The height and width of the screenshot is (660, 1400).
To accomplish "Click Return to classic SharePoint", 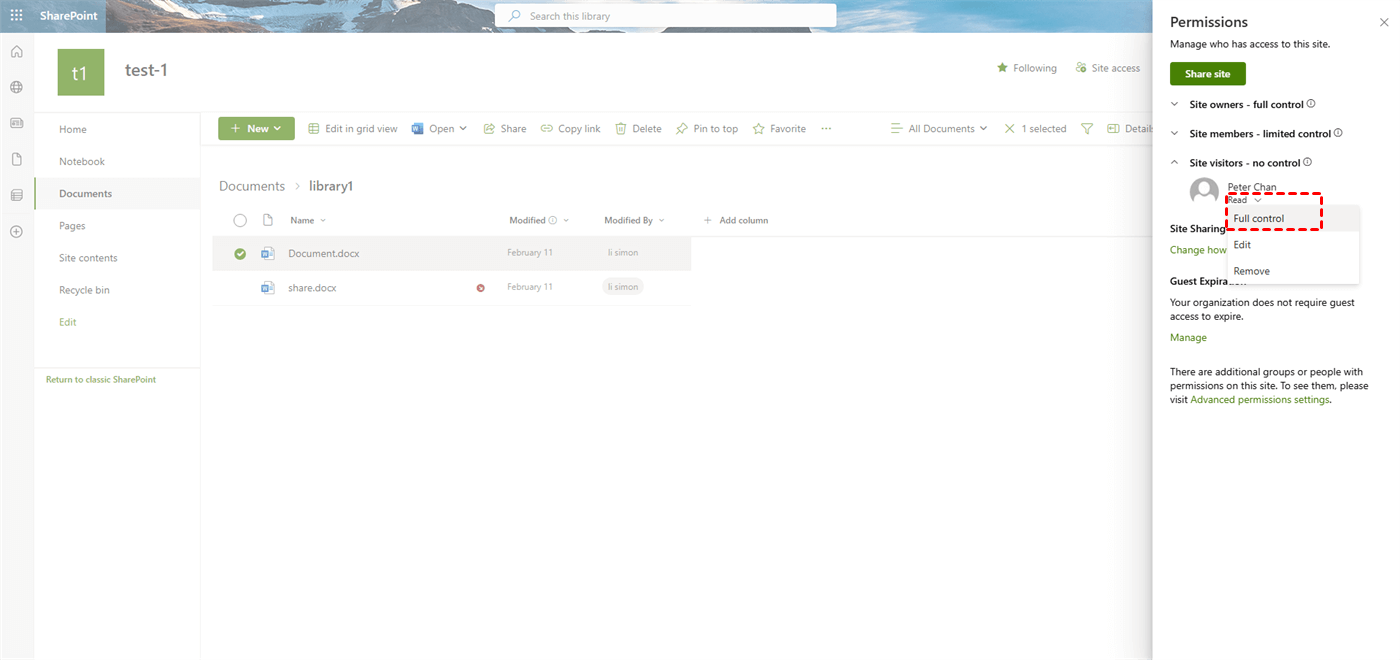I will coord(101,379).
